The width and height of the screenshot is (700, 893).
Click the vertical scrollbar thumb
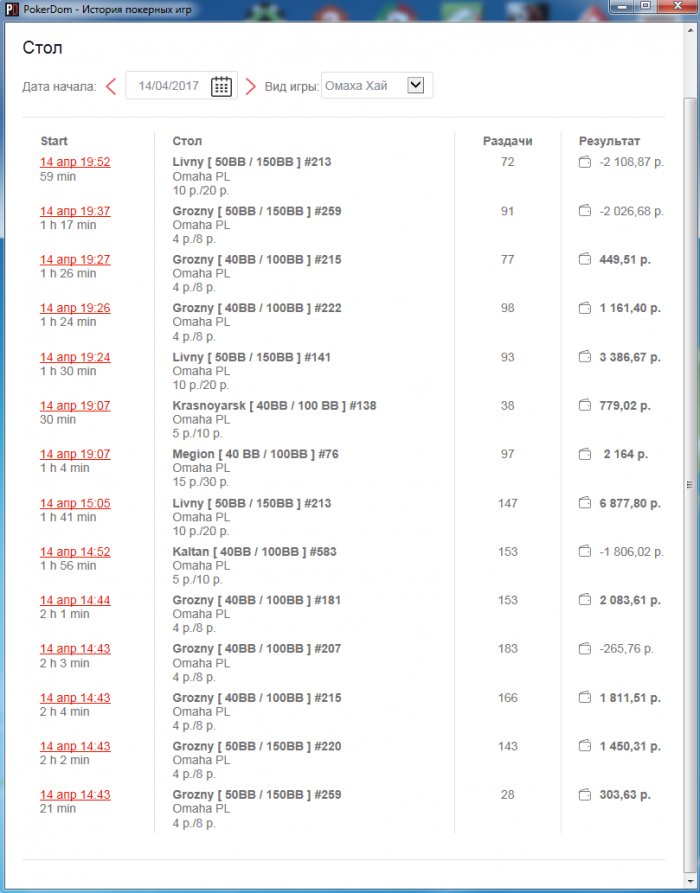click(688, 484)
